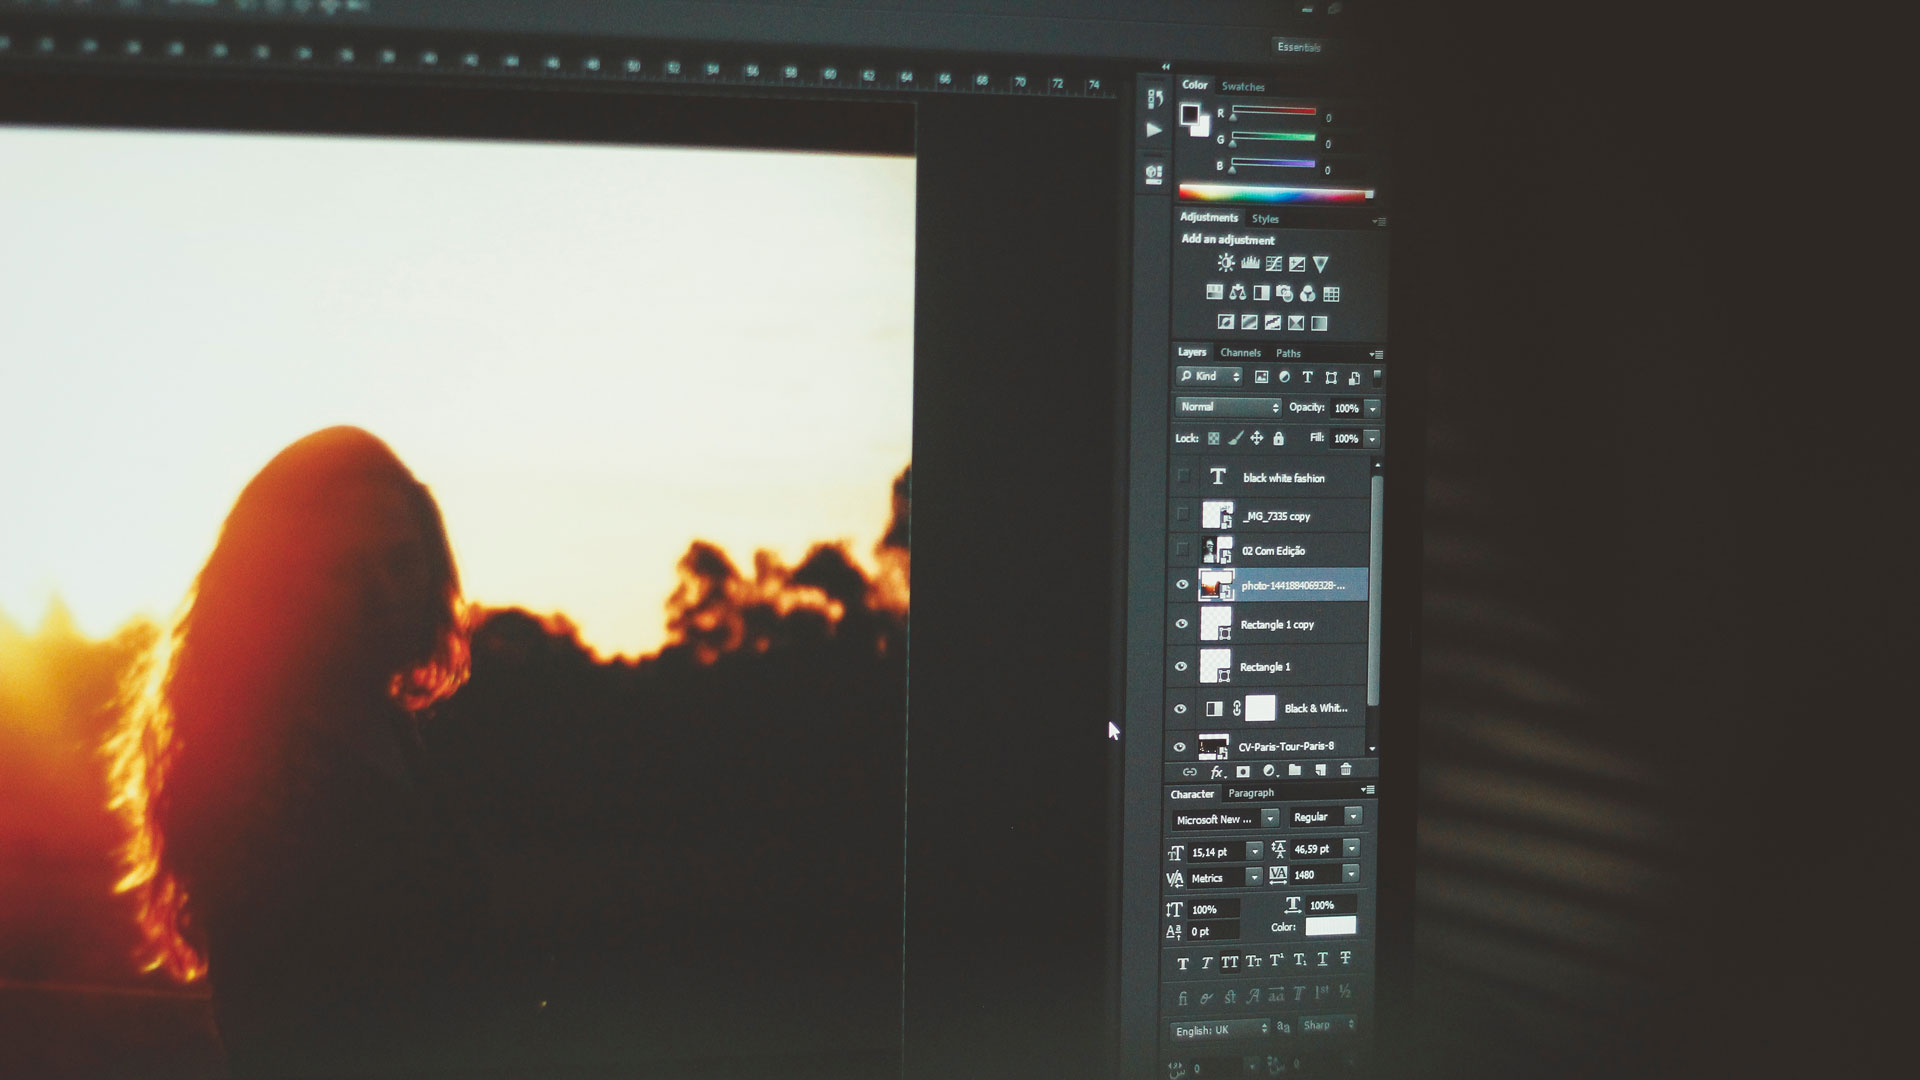The height and width of the screenshot is (1080, 1920).
Task: Link the selected layers
Action: pos(1190,771)
